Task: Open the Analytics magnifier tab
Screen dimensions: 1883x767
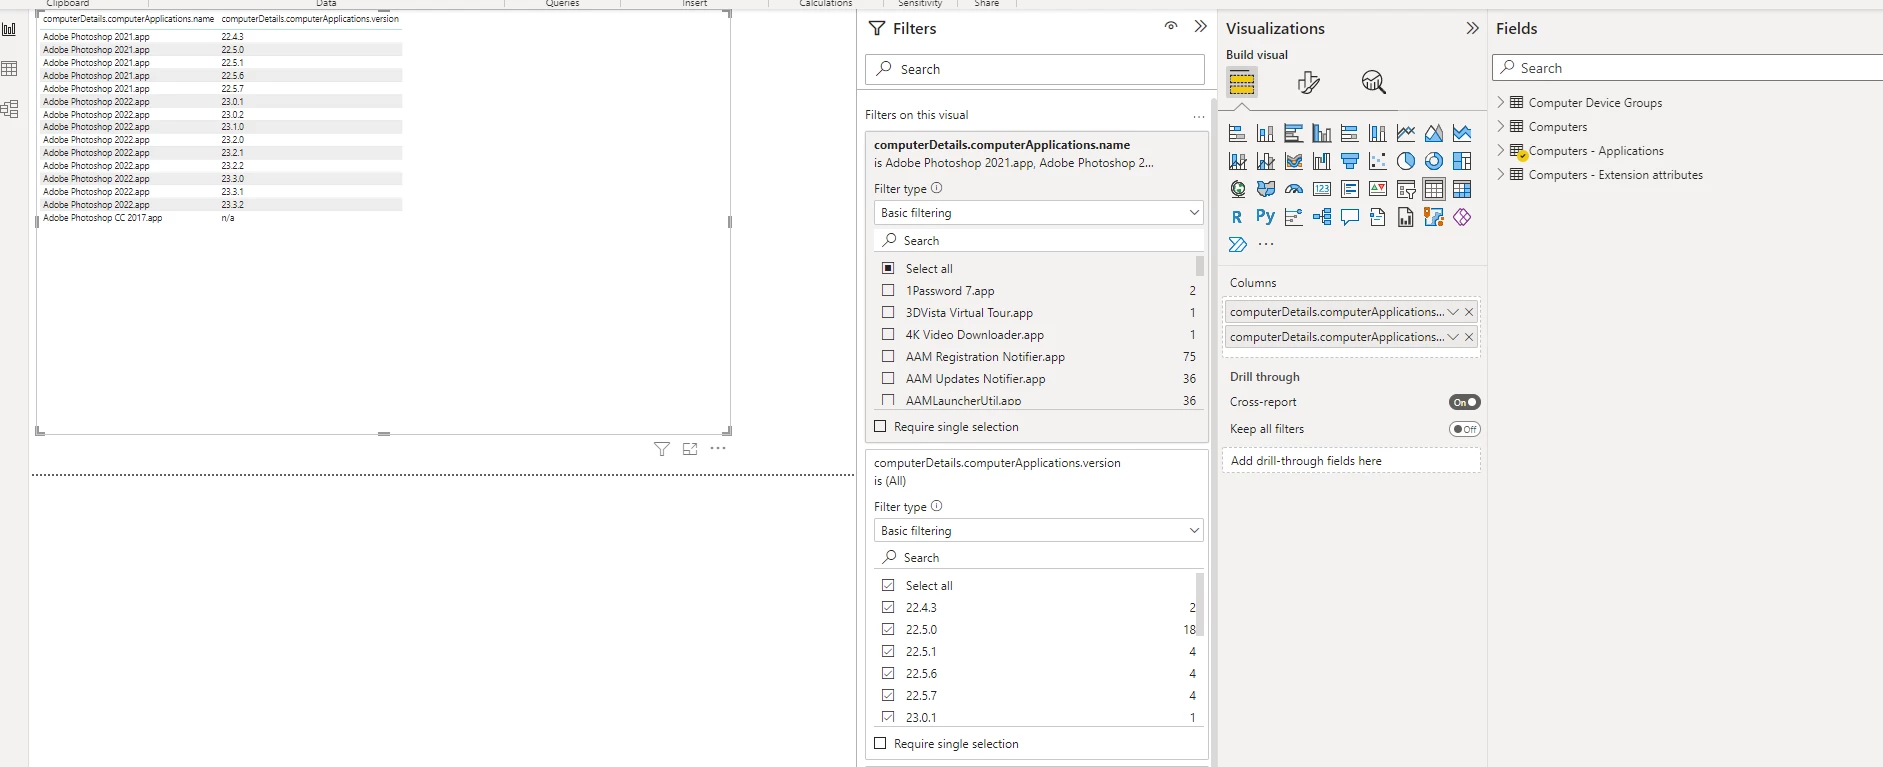Action: (x=1374, y=82)
